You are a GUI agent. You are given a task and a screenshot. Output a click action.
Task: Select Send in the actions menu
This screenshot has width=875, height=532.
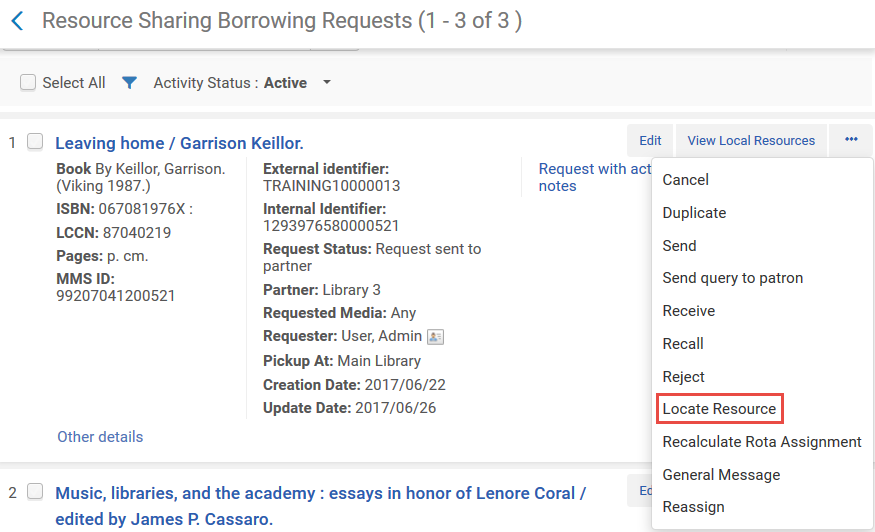click(679, 246)
